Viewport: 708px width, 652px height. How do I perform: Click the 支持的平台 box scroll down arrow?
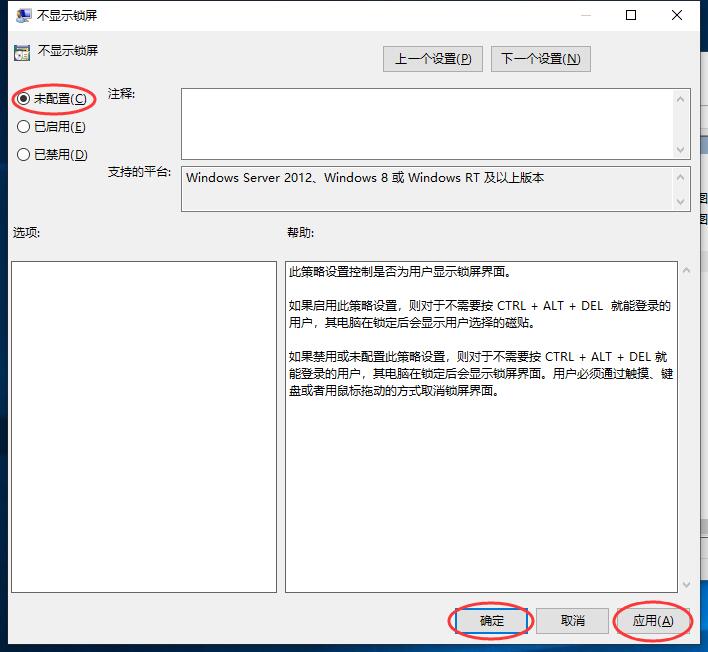pyautogui.click(x=680, y=201)
